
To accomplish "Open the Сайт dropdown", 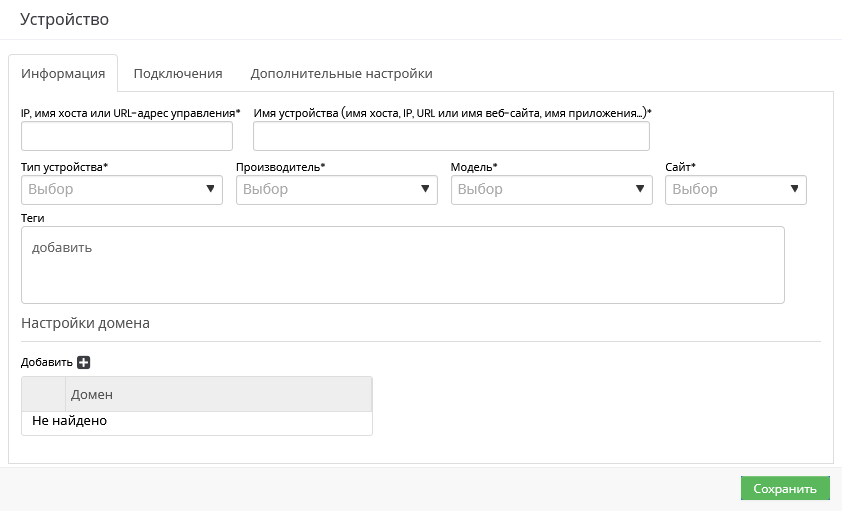I will 736,189.
